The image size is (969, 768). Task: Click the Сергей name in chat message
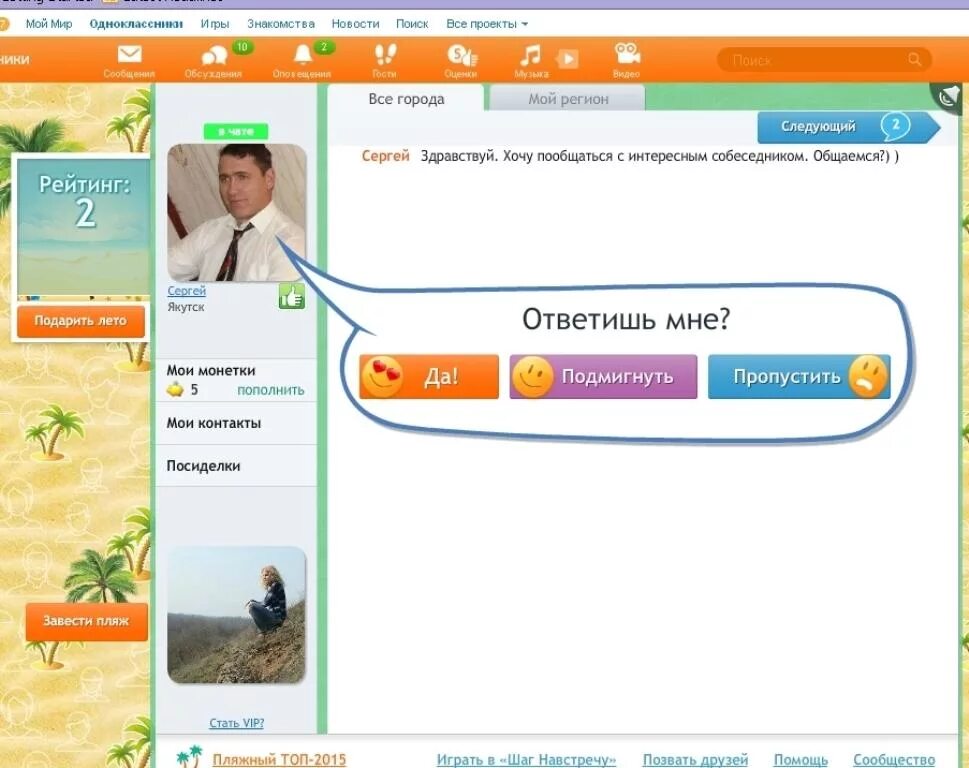(386, 156)
